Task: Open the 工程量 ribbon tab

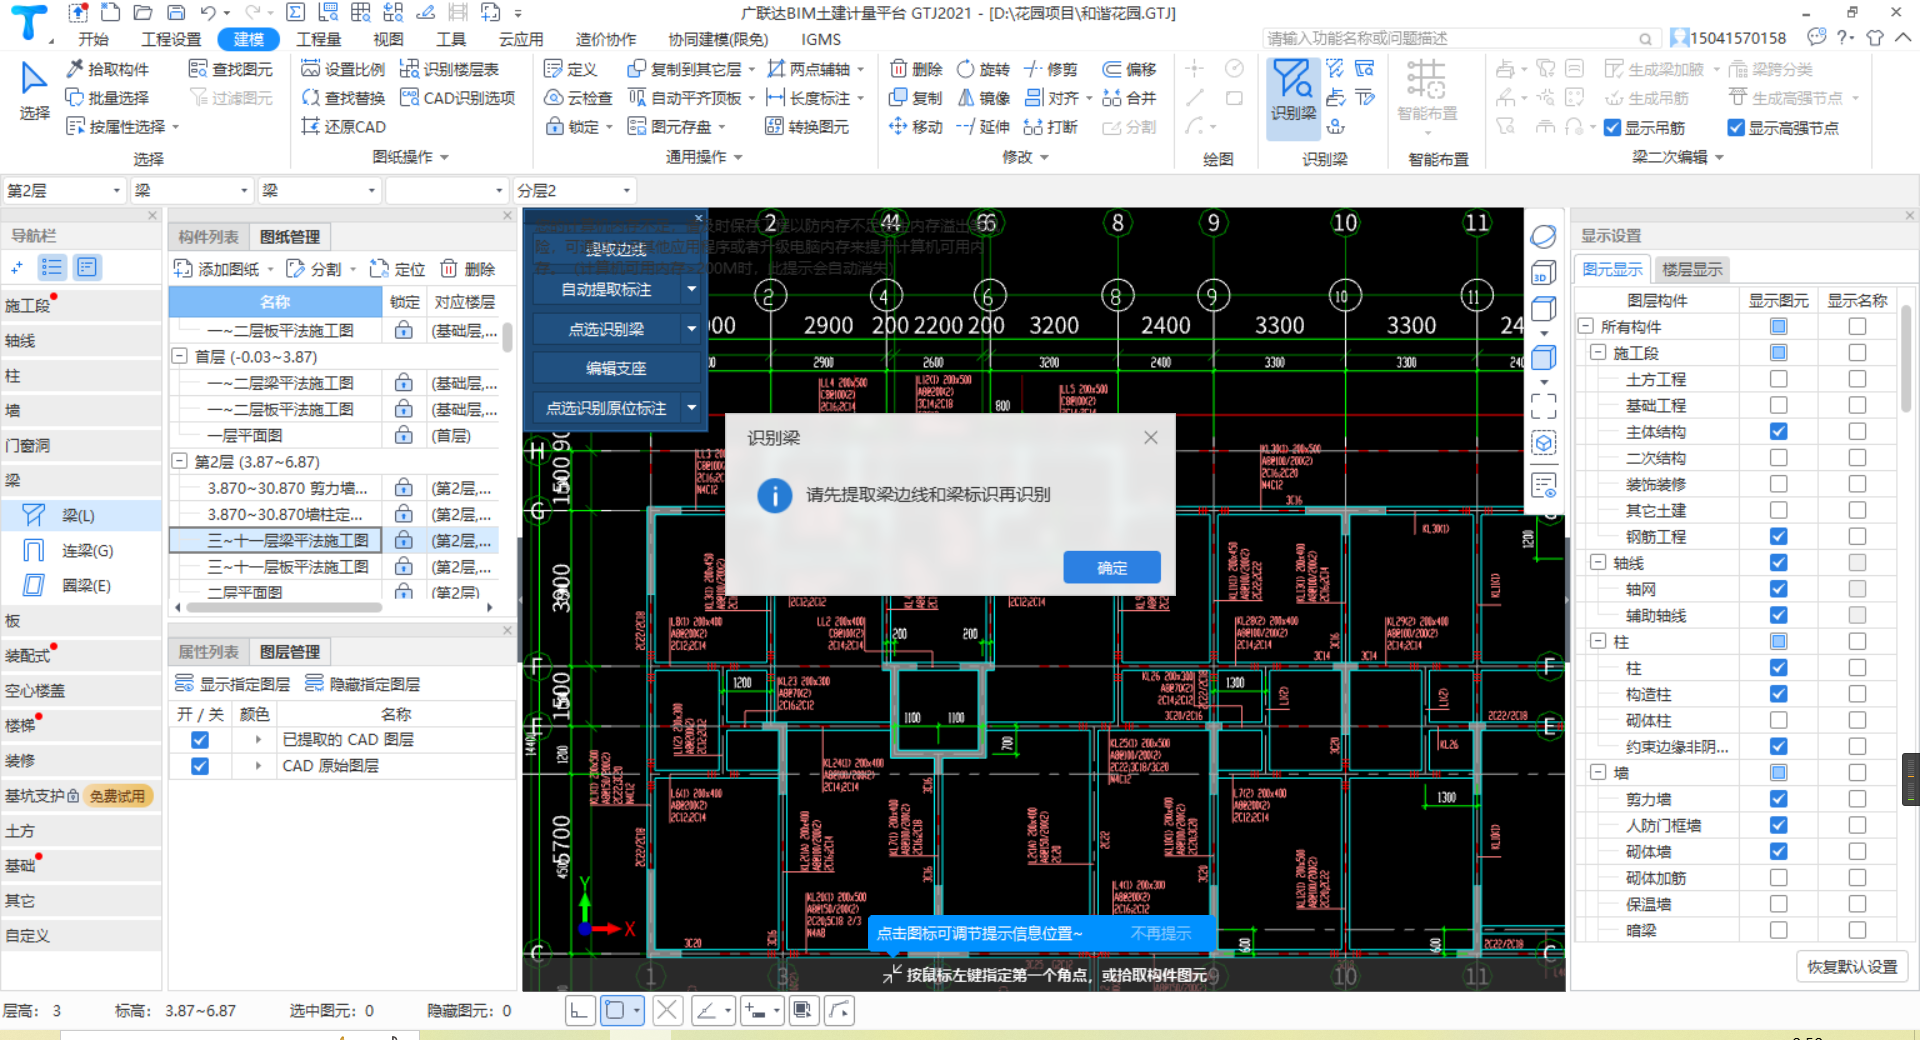Action: pyautogui.click(x=319, y=39)
